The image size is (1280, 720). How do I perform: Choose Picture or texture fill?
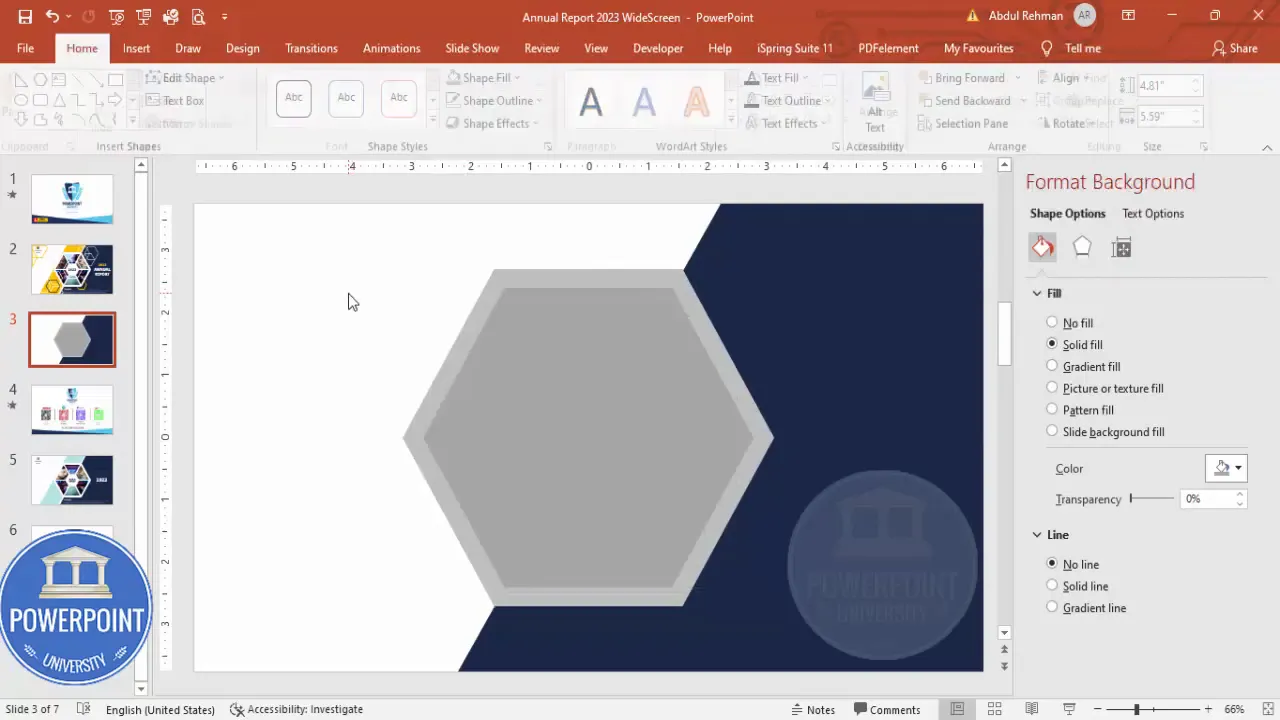coord(1105,388)
